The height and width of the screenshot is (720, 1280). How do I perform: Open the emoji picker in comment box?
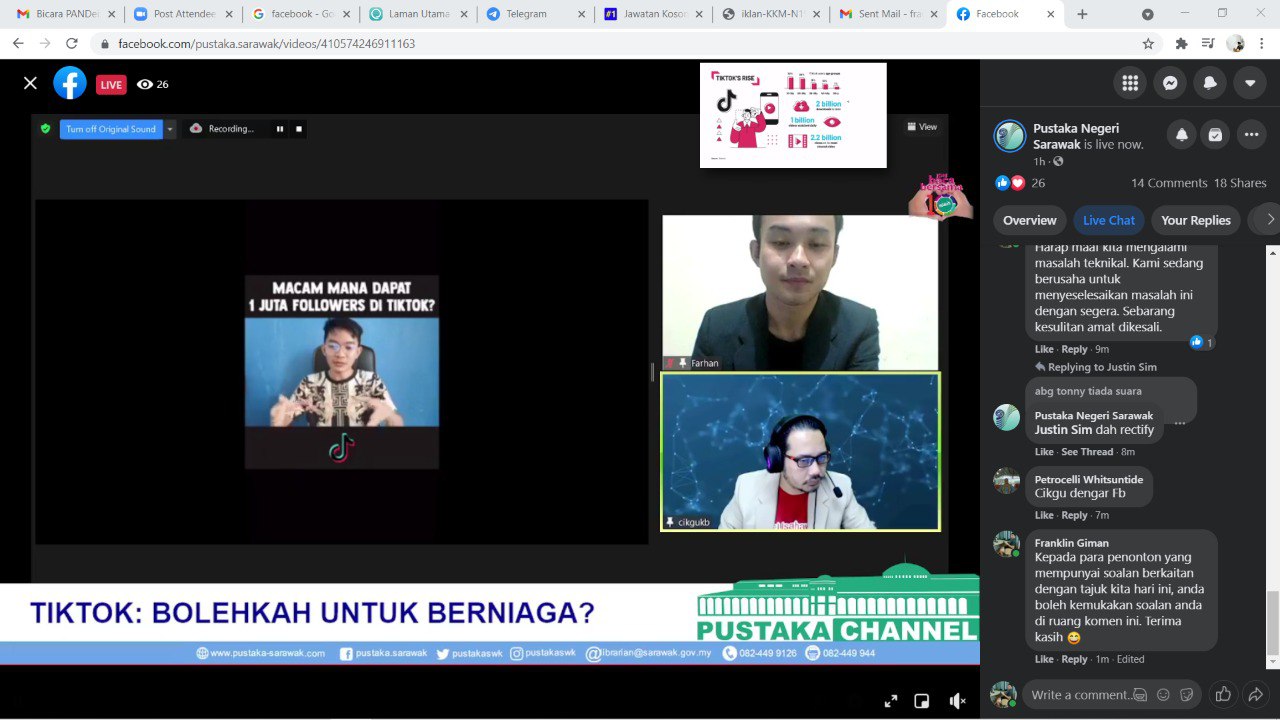point(1163,695)
